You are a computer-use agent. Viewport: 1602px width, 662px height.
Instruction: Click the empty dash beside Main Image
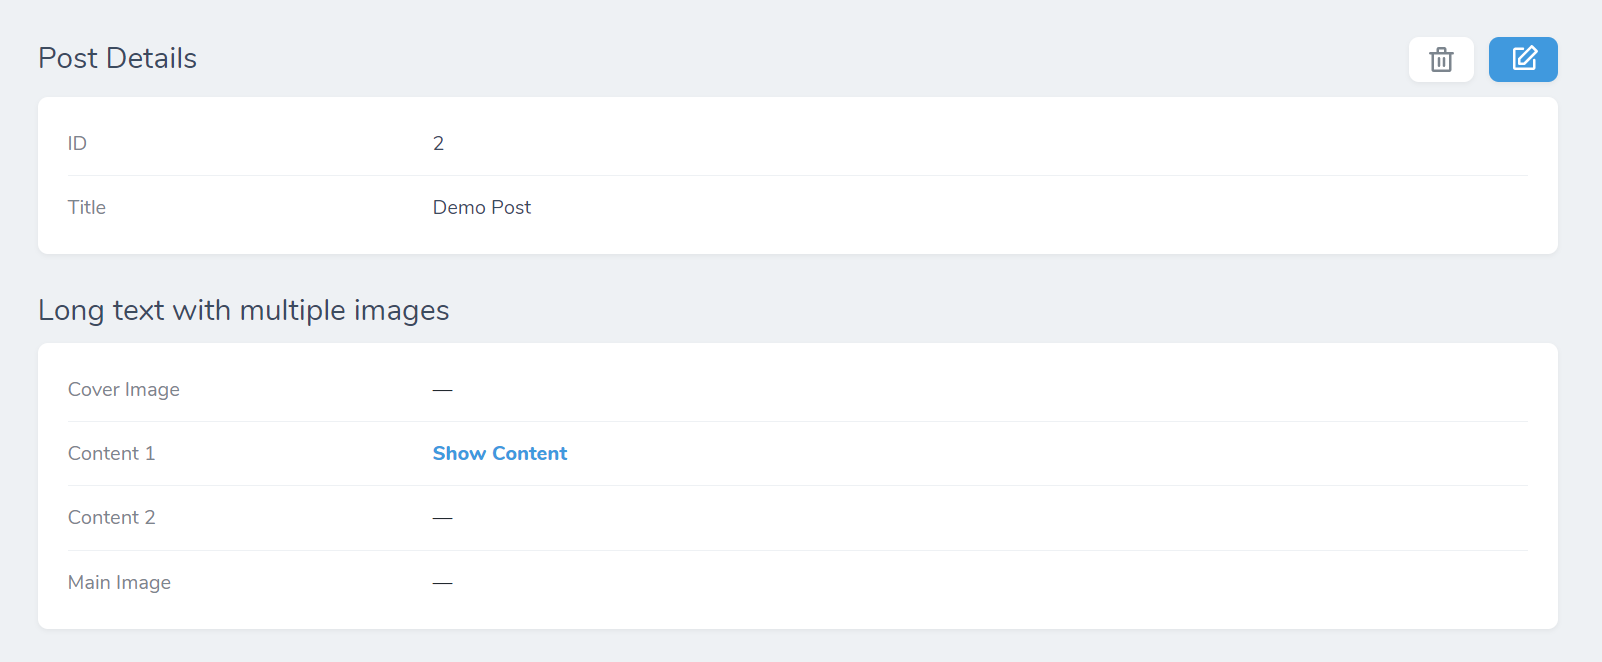coord(442,582)
